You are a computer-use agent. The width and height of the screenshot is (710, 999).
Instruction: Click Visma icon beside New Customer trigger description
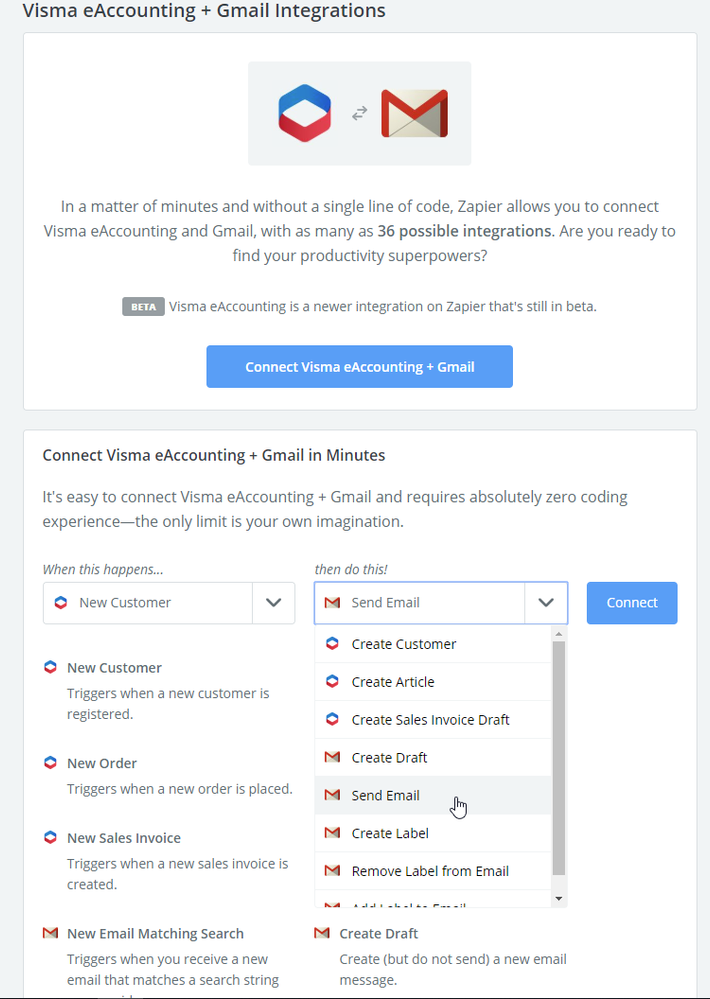(50, 667)
